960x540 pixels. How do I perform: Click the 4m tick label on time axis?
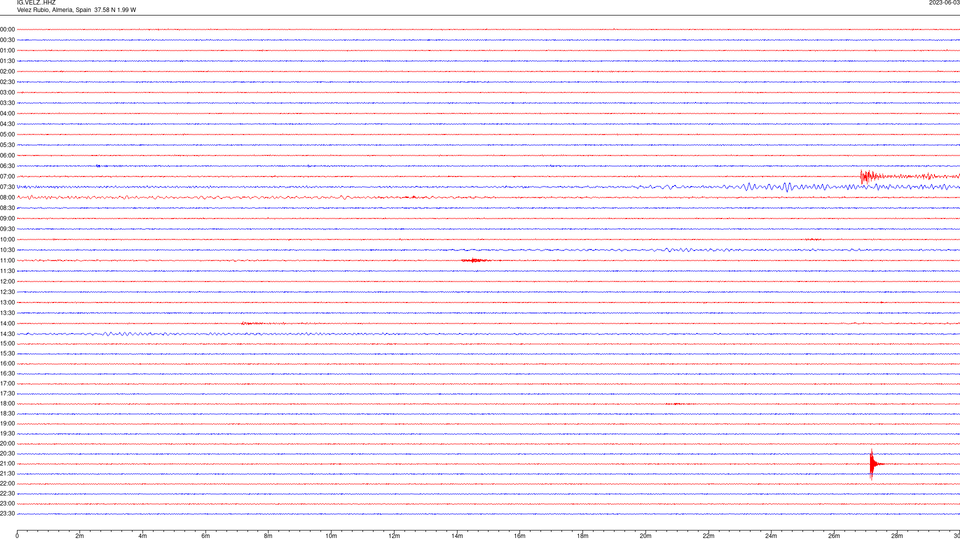tap(143, 536)
